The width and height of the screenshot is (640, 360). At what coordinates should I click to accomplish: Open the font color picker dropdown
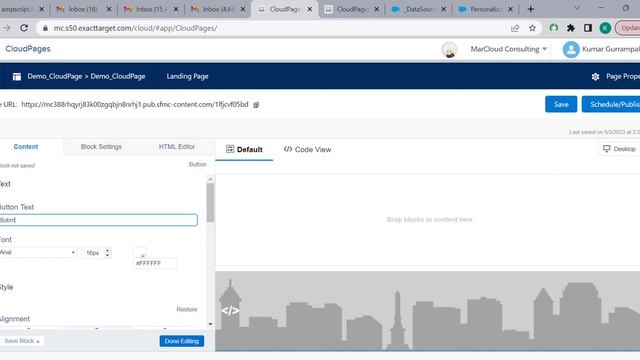coord(140,252)
